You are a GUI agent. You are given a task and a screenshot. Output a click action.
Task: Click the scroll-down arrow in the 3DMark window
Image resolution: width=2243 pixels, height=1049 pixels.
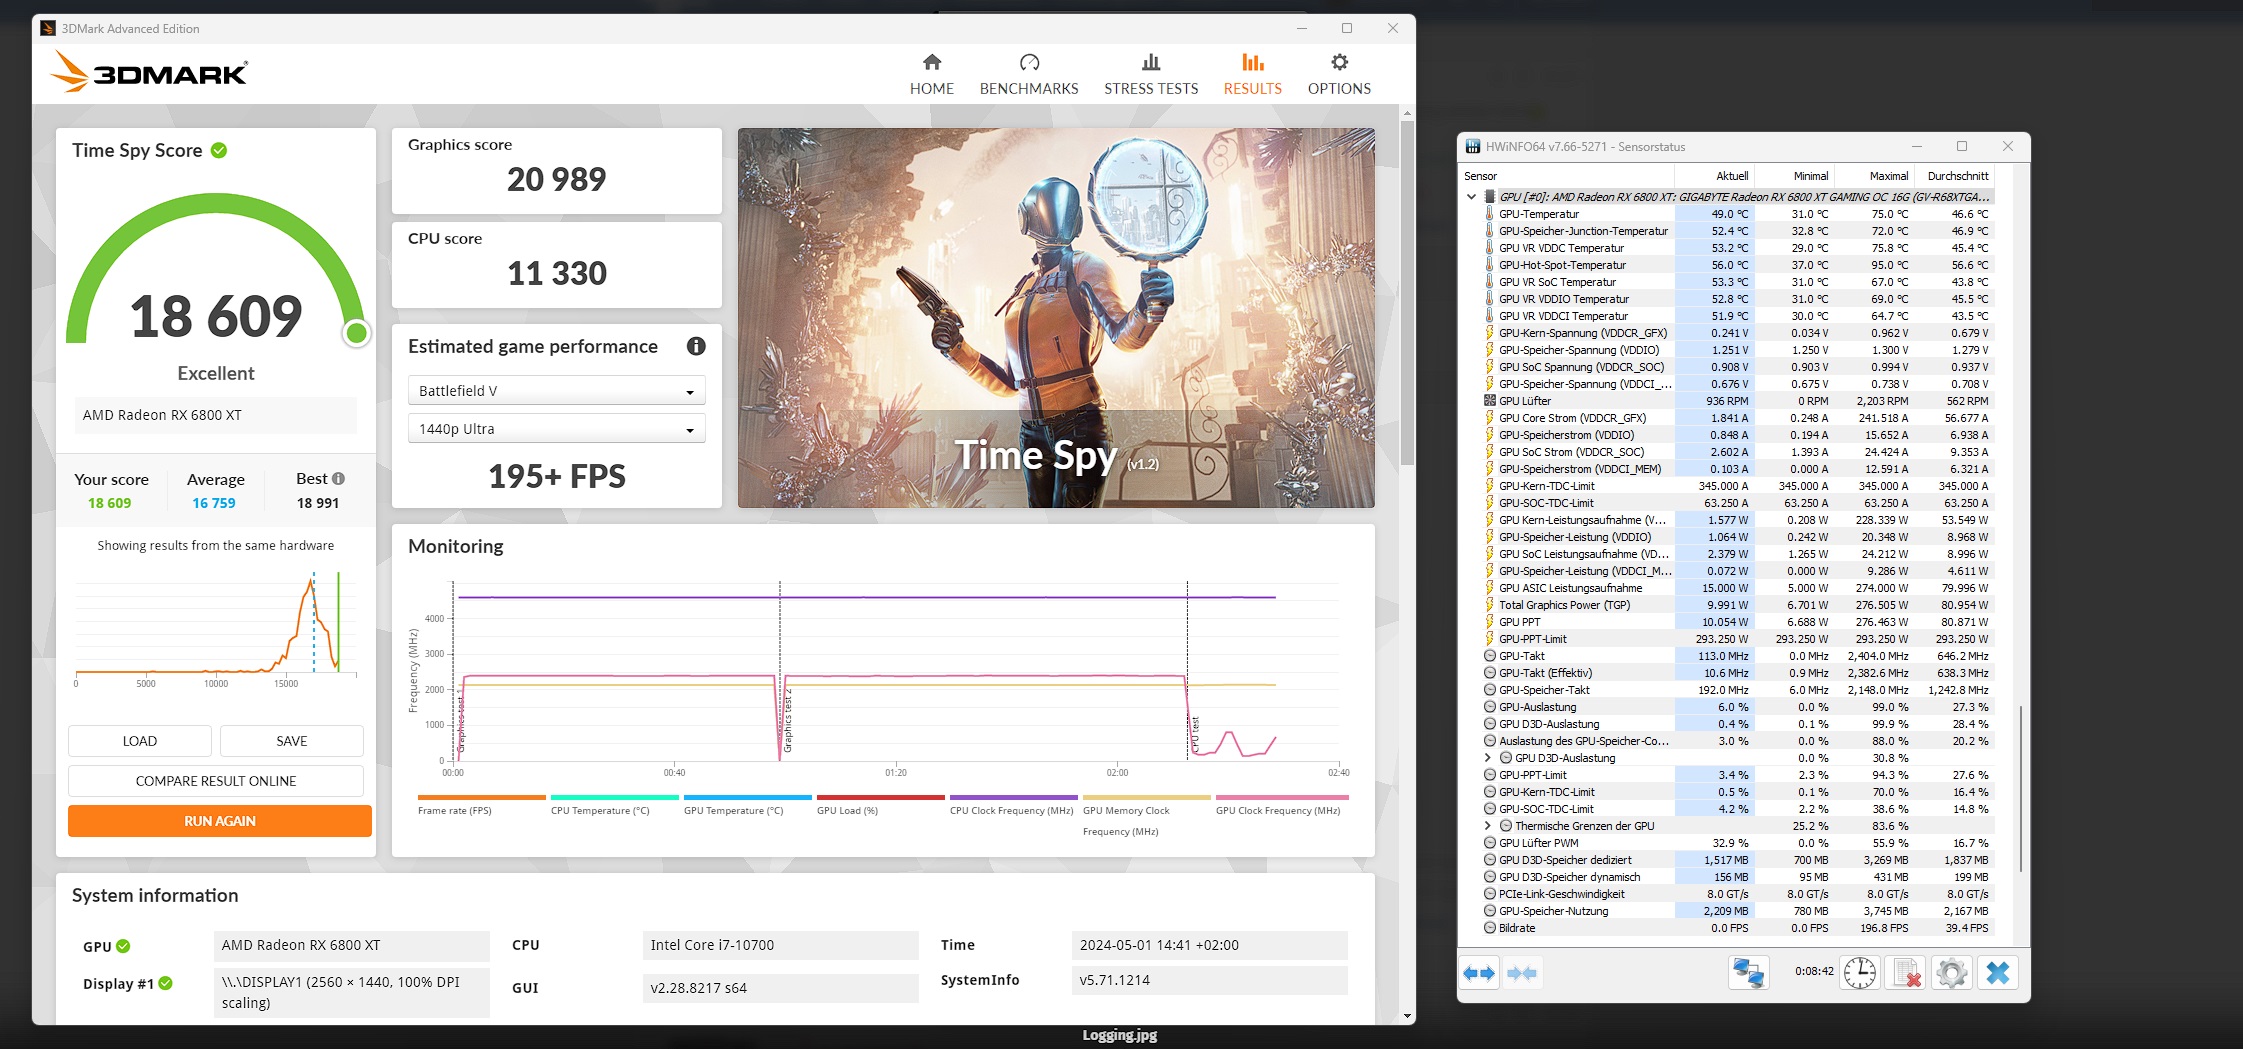1407,1016
